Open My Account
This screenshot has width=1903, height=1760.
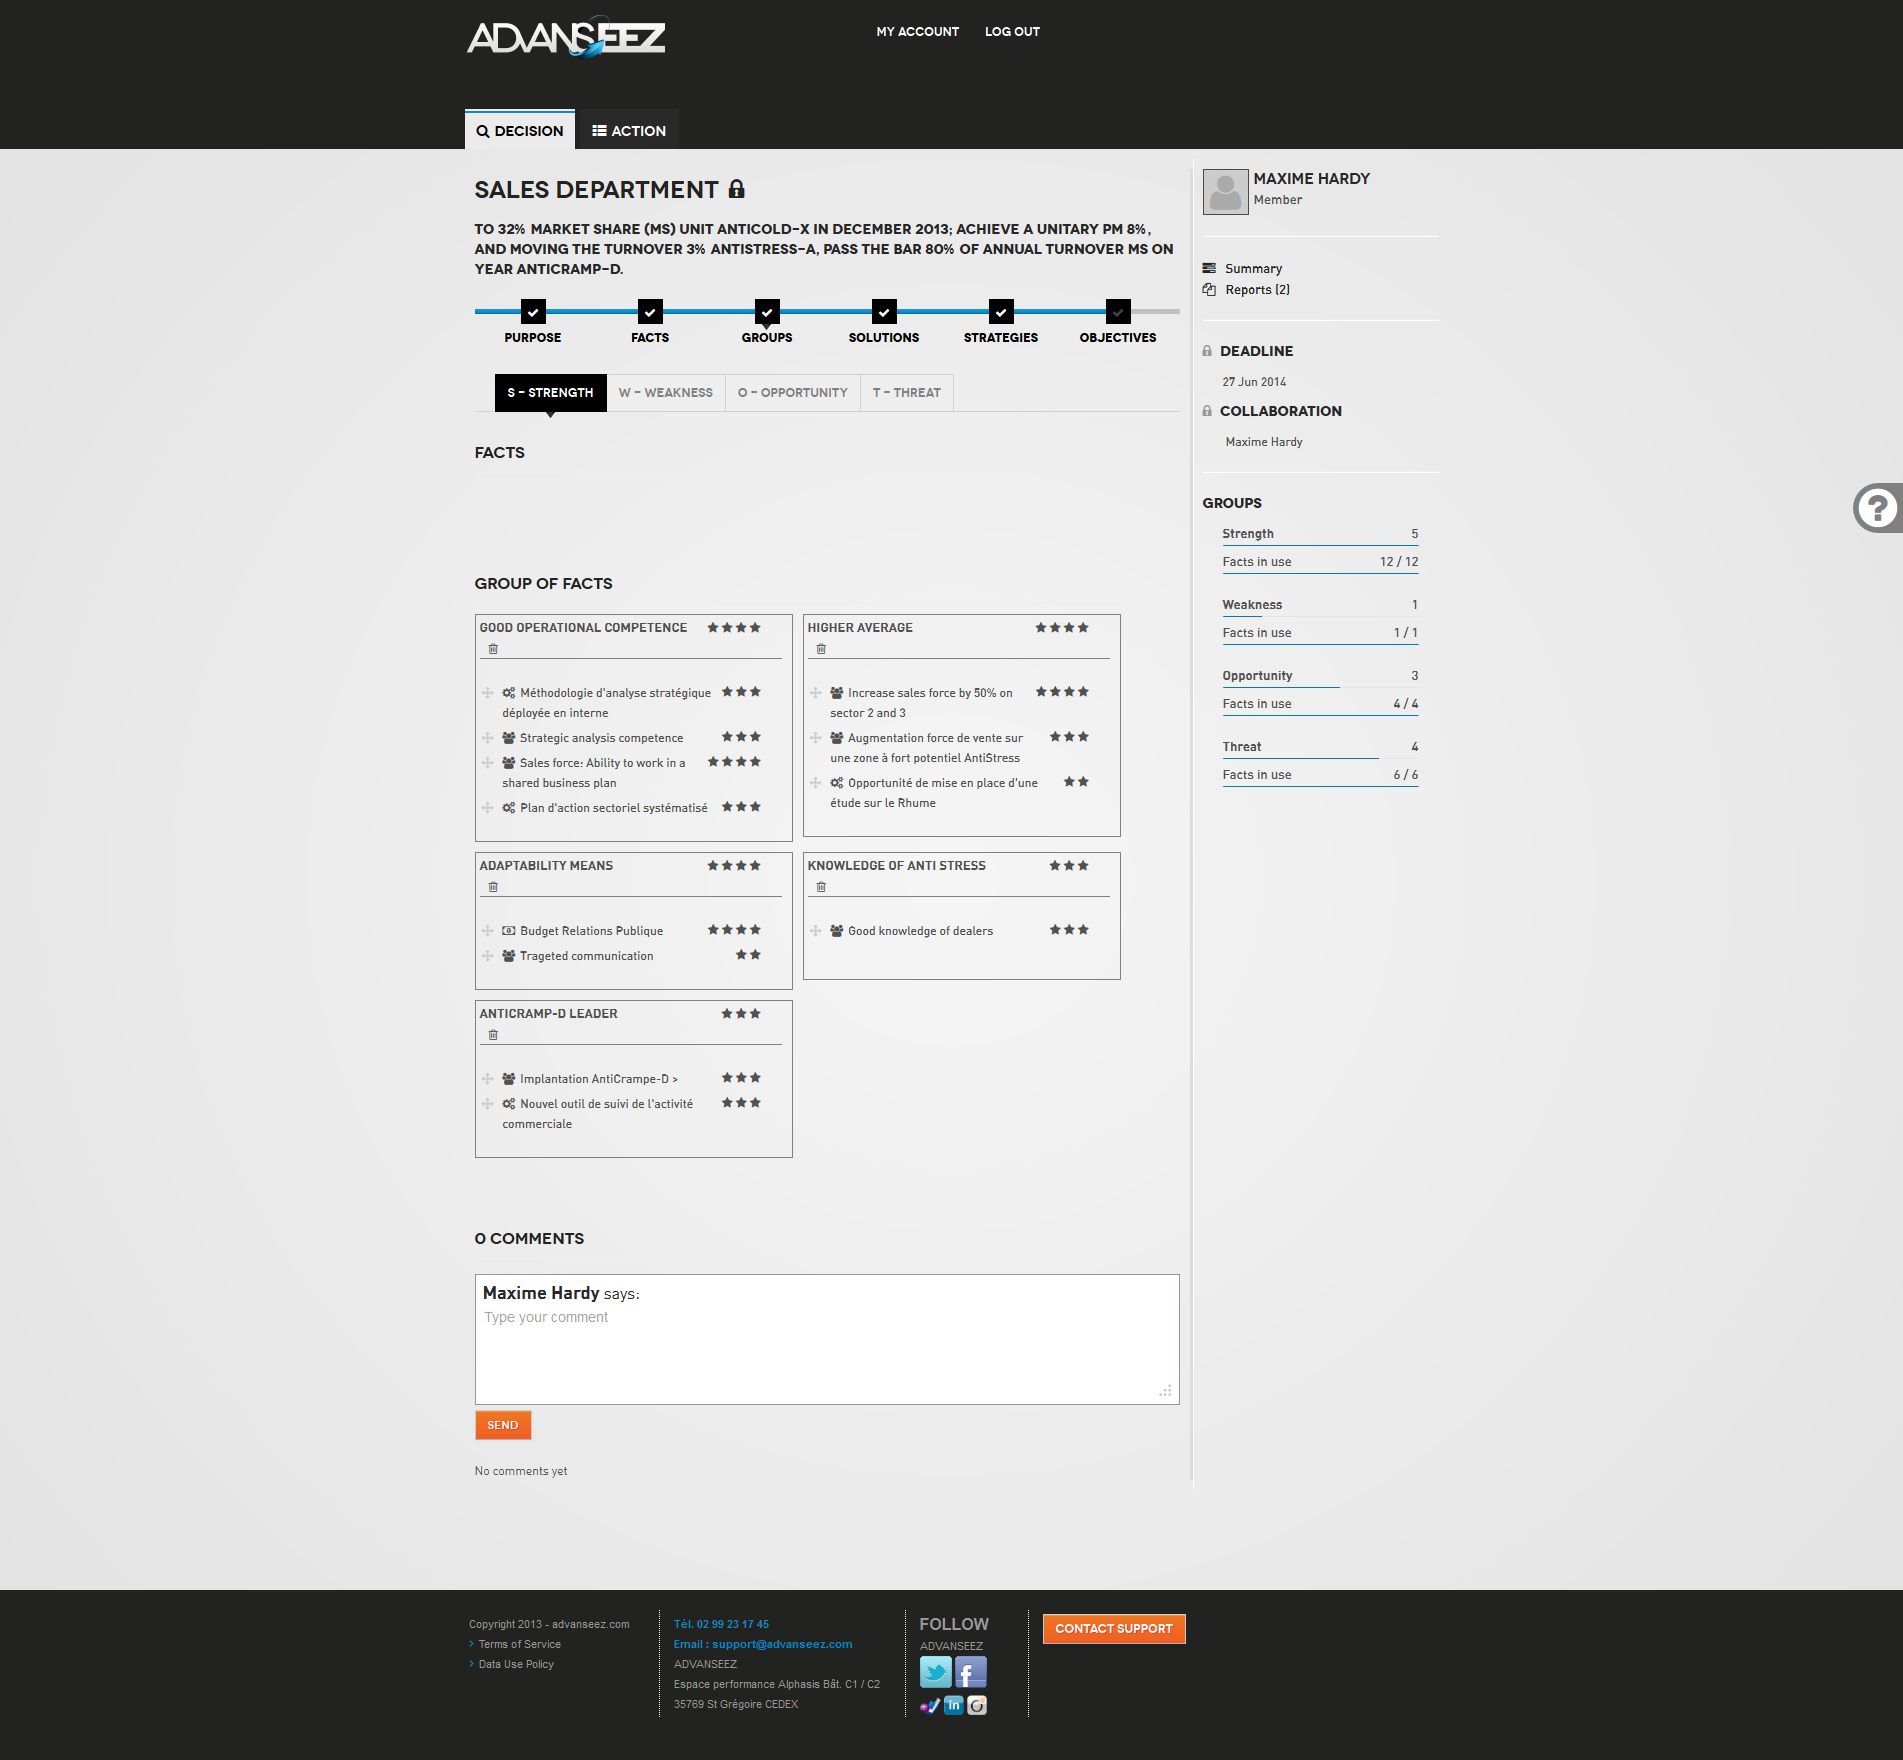tap(918, 32)
